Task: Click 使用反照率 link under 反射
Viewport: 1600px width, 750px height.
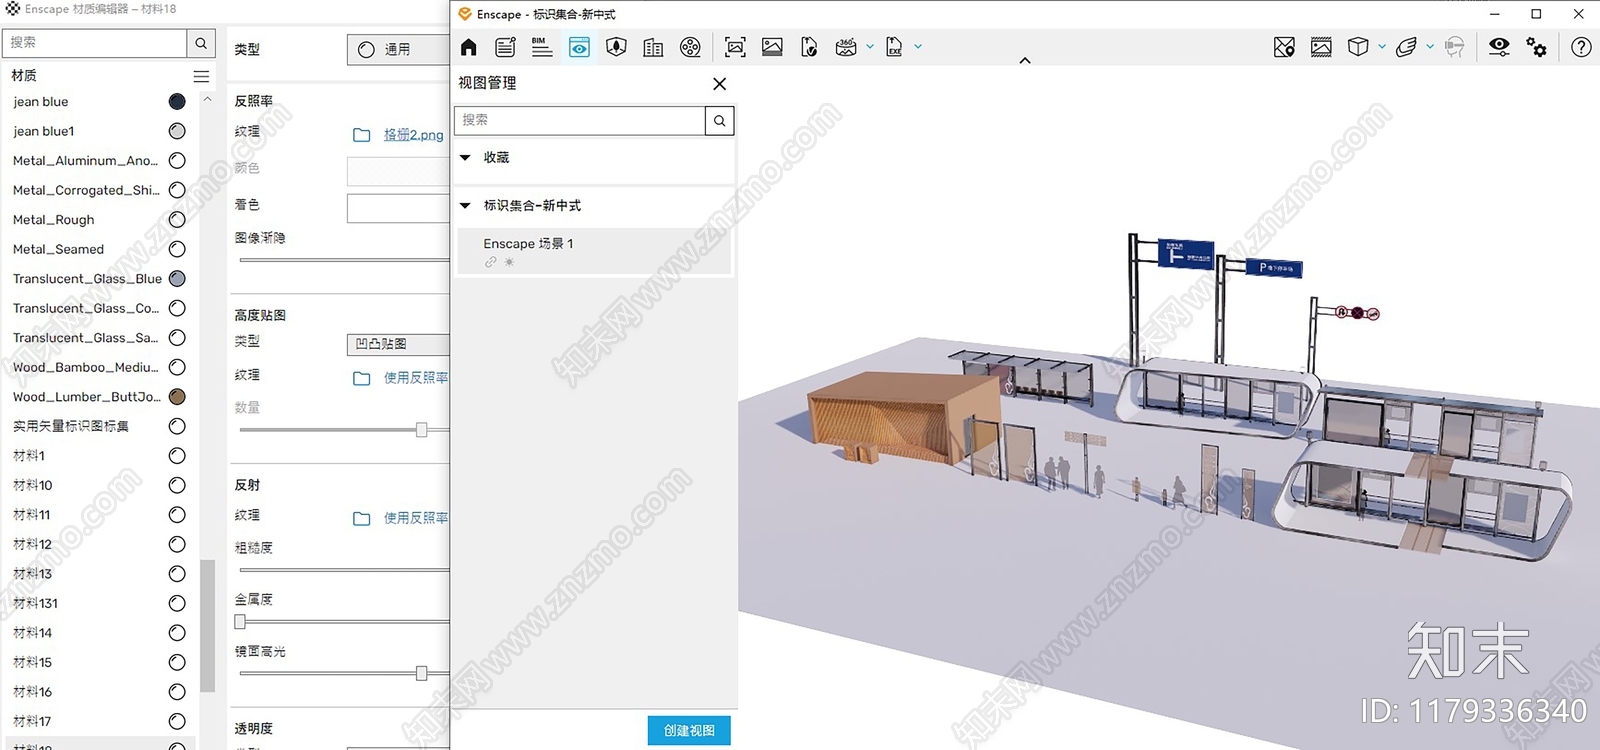Action: pos(416,518)
